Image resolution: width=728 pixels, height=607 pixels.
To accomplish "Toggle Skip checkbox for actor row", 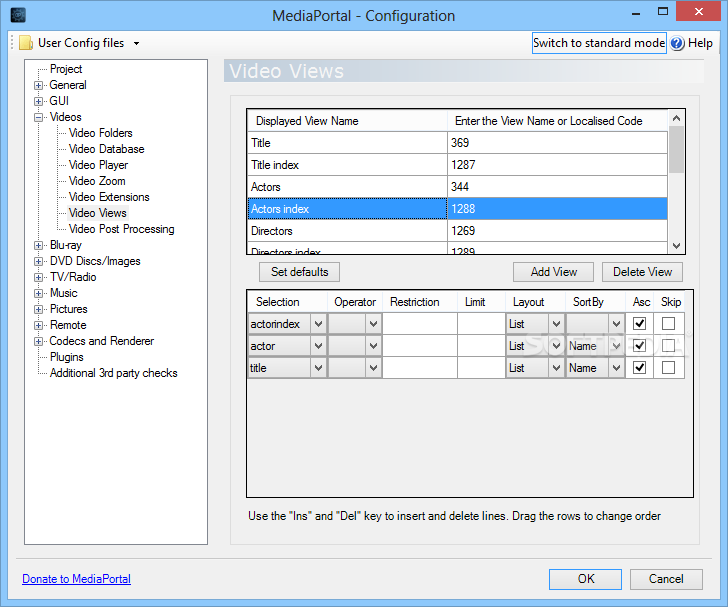I will tap(668, 346).
